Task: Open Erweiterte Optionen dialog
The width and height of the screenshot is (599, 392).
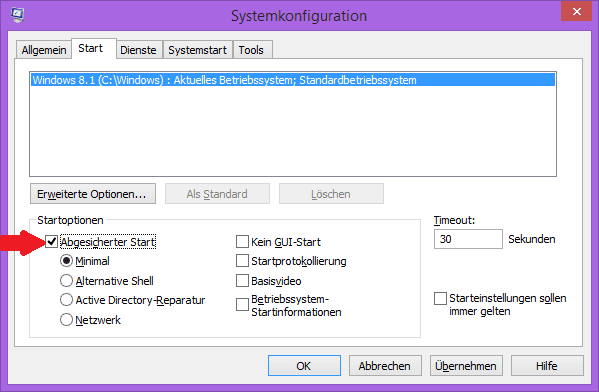Action: point(93,194)
